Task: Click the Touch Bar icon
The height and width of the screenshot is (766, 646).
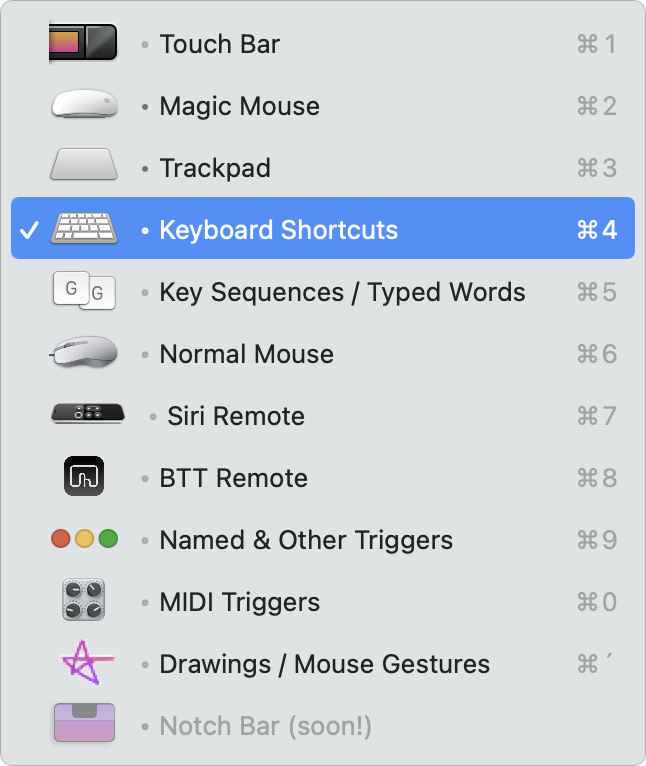Action: (x=84, y=43)
